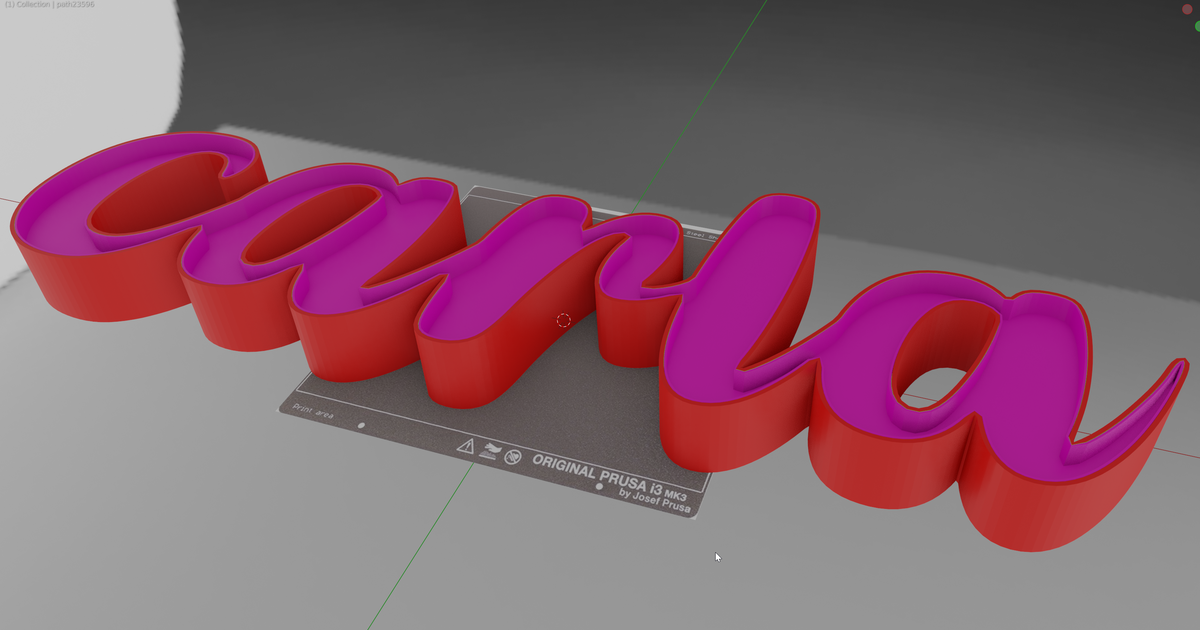Click Collection in the top-left breadcrumb
1200x630 pixels.
[33, 4]
